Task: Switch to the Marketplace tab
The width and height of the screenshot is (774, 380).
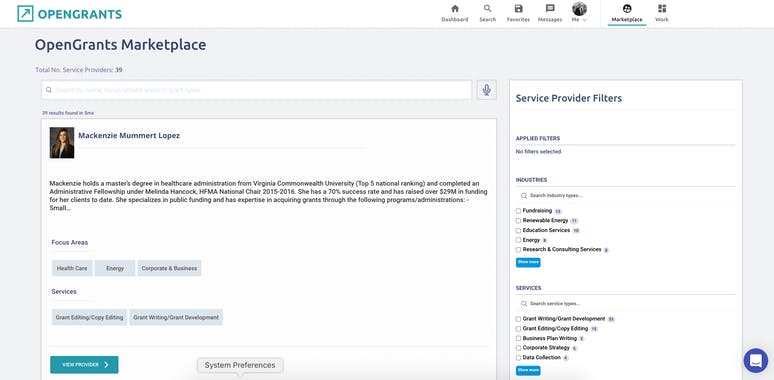Action: tap(627, 14)
